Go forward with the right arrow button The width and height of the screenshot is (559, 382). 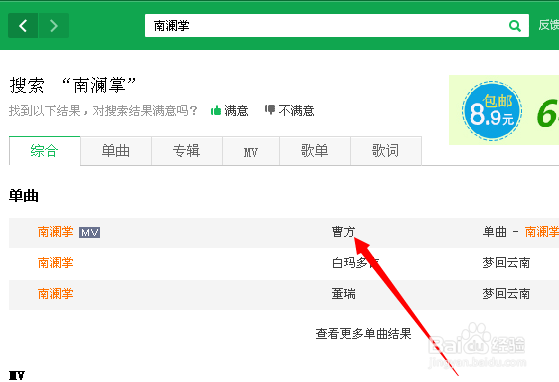coord(54,26)
